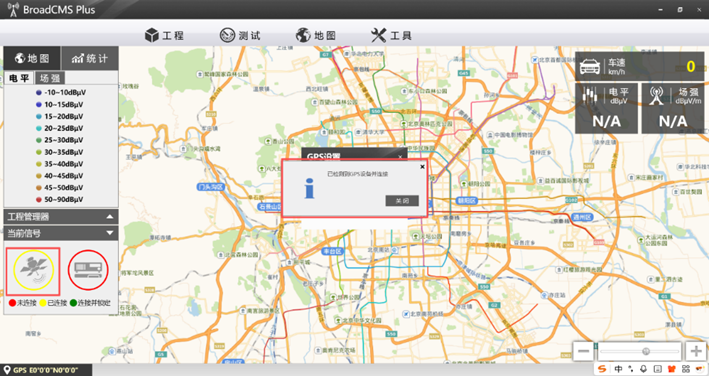Expand the 工程管理器 panel
This screenshot has width=709, height=376.
61,217
